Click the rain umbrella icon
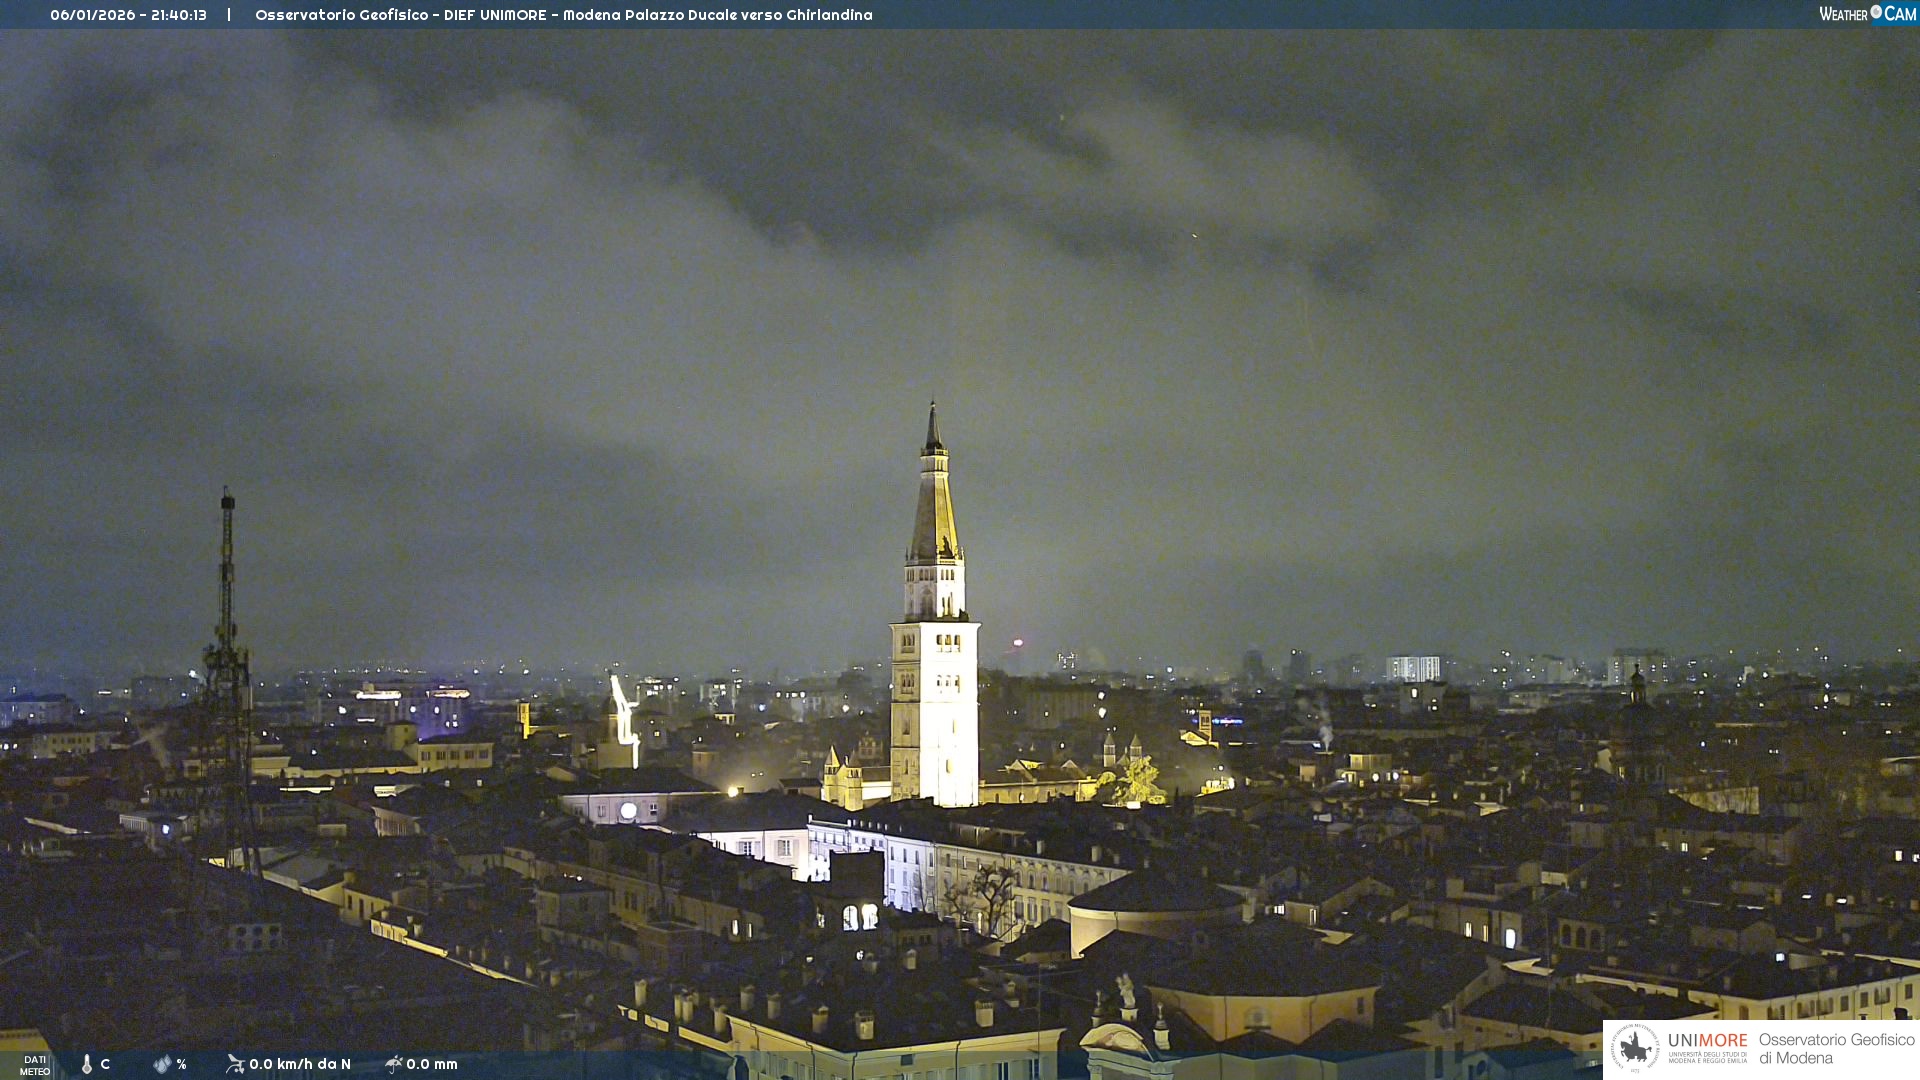Screen dimensions: 1920x1080 coord(393,1064)
